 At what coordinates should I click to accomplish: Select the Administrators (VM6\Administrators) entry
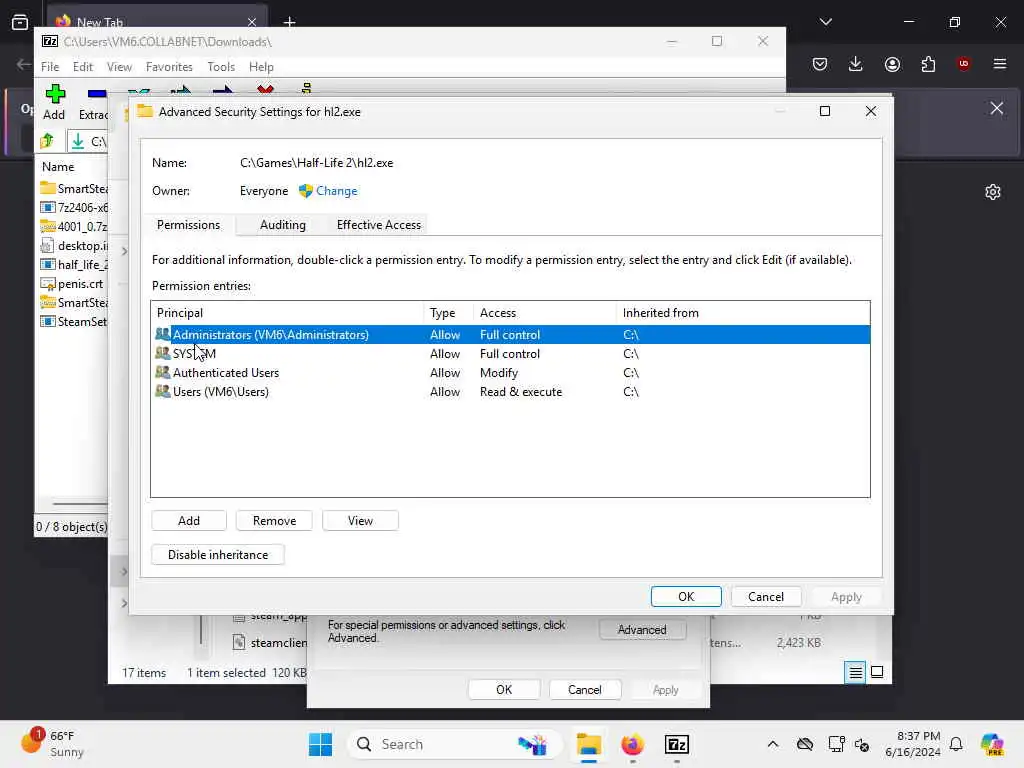[x=511, y=334]
